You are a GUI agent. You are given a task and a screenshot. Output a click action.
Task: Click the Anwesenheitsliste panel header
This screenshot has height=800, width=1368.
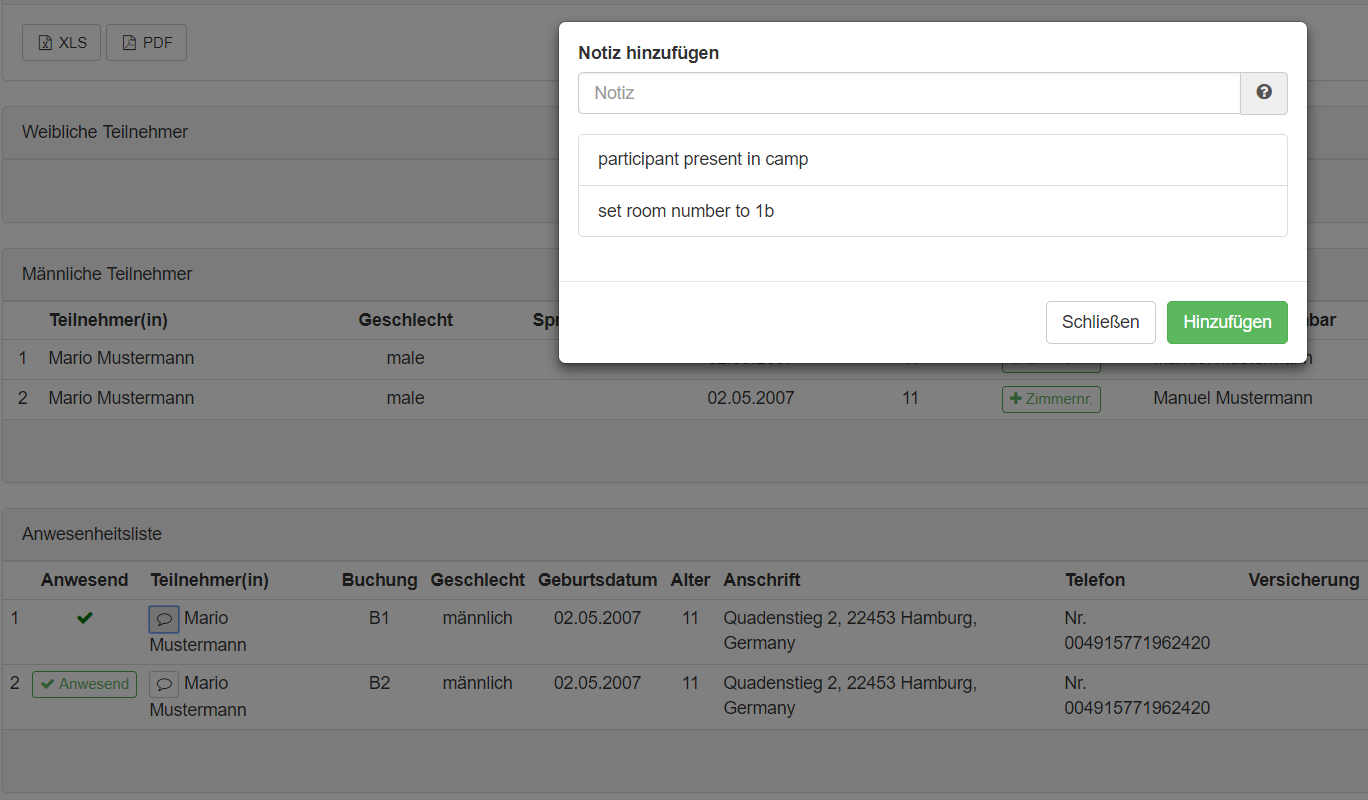click(x=92, y=534)
